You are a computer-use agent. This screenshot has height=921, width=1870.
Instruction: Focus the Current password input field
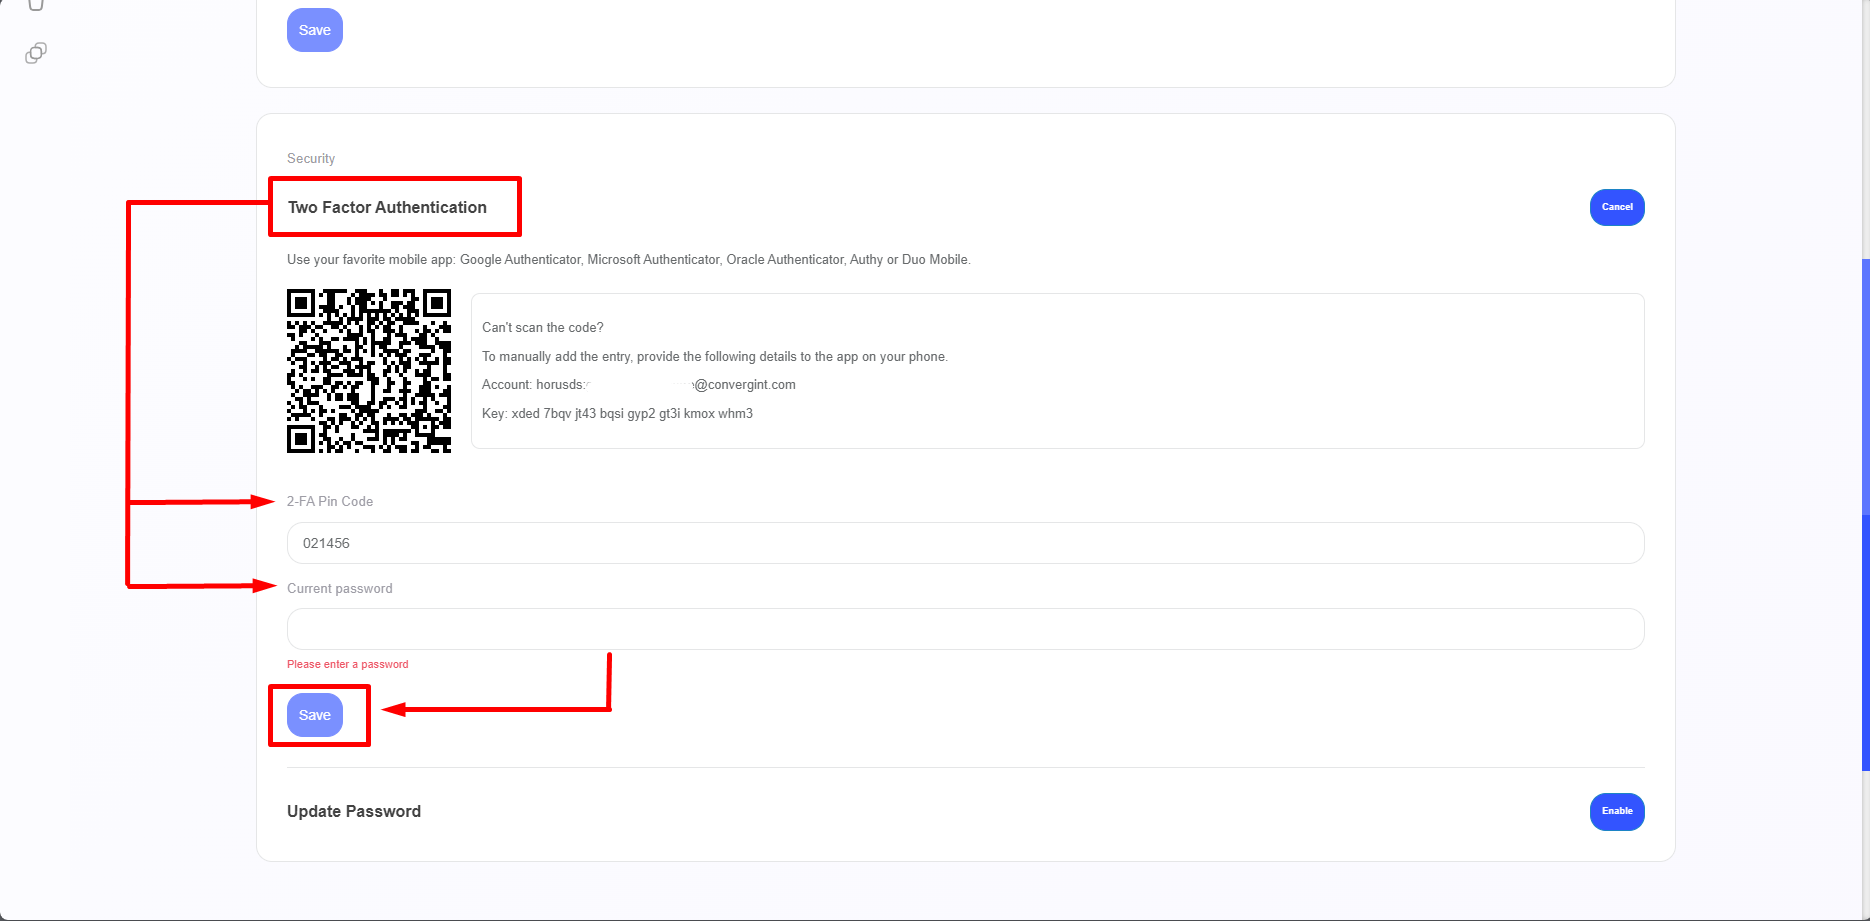click(965, 629)
